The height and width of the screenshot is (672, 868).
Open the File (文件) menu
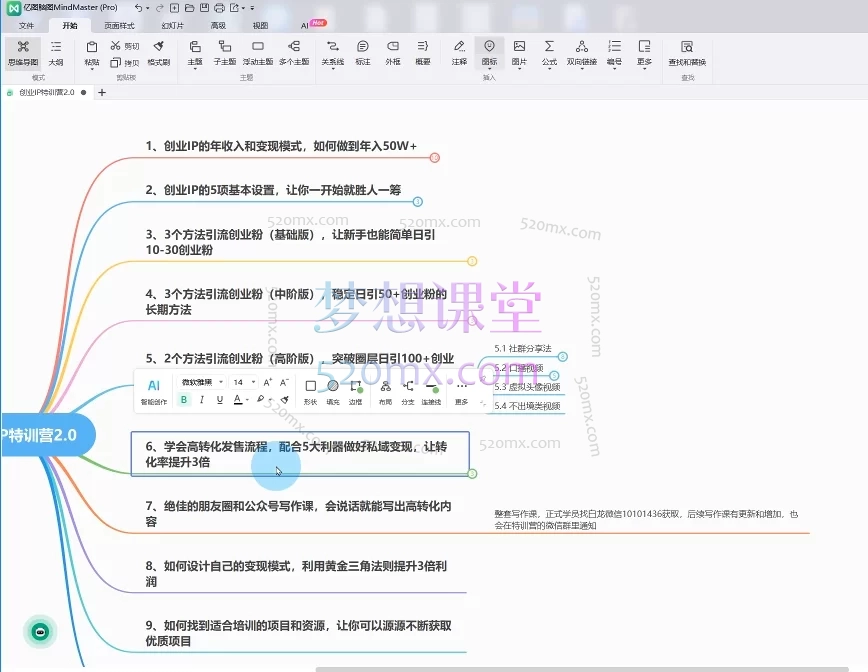pos(26,25)
